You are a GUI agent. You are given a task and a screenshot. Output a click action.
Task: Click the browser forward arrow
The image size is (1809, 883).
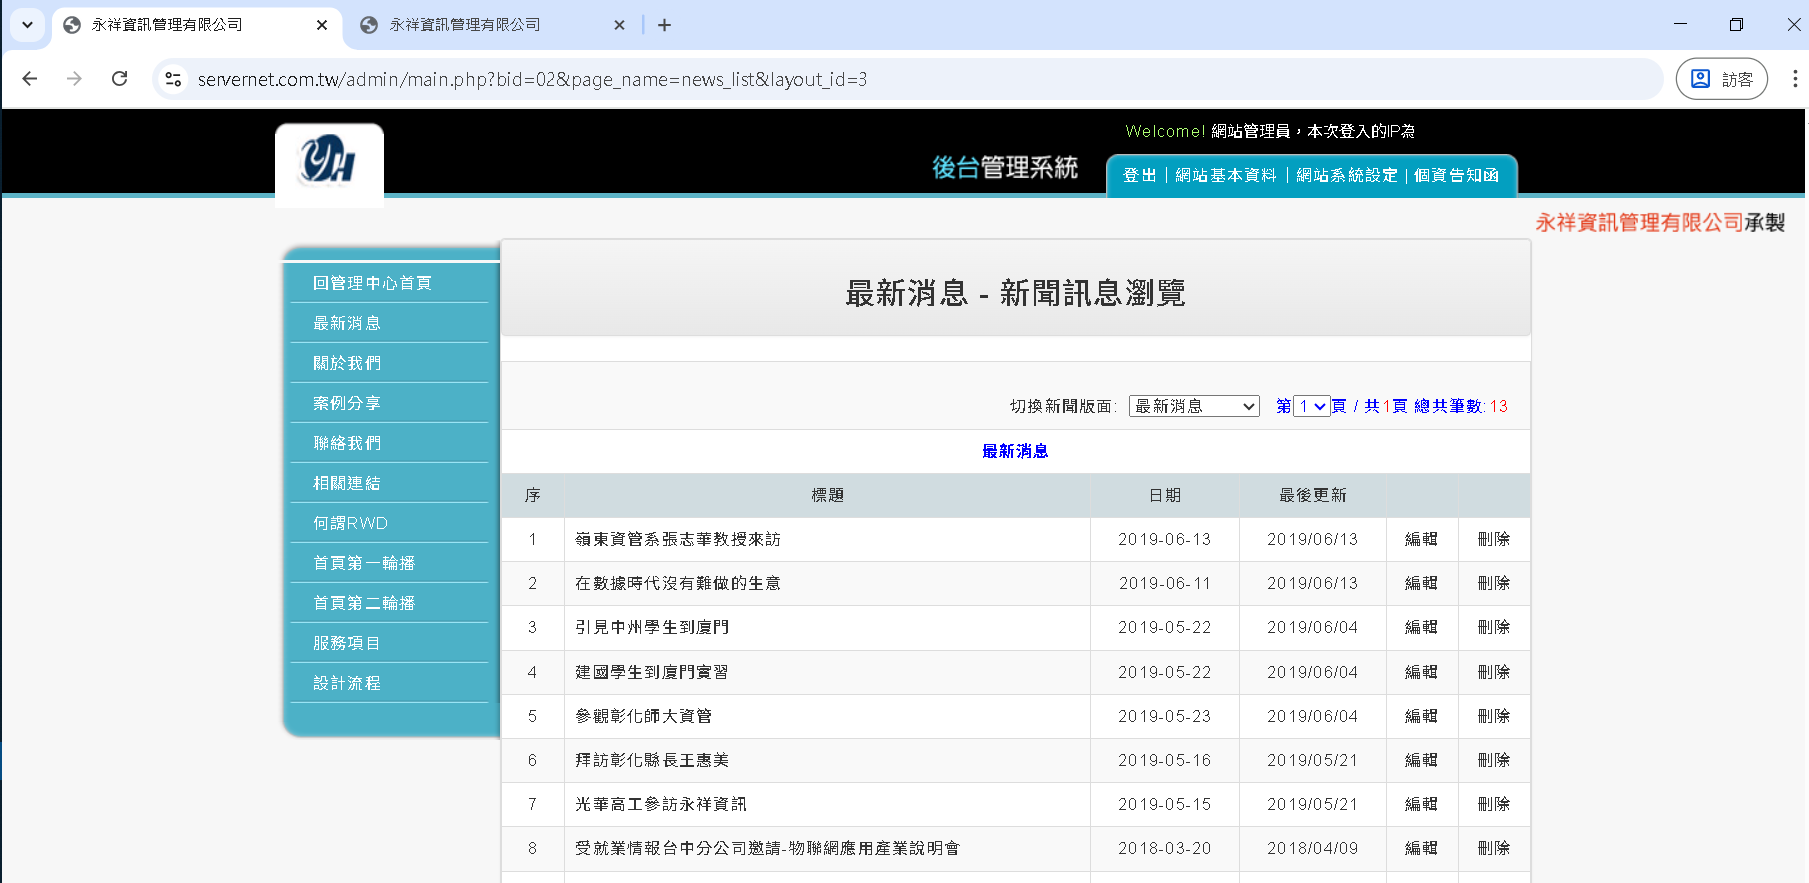pos(74,79)
